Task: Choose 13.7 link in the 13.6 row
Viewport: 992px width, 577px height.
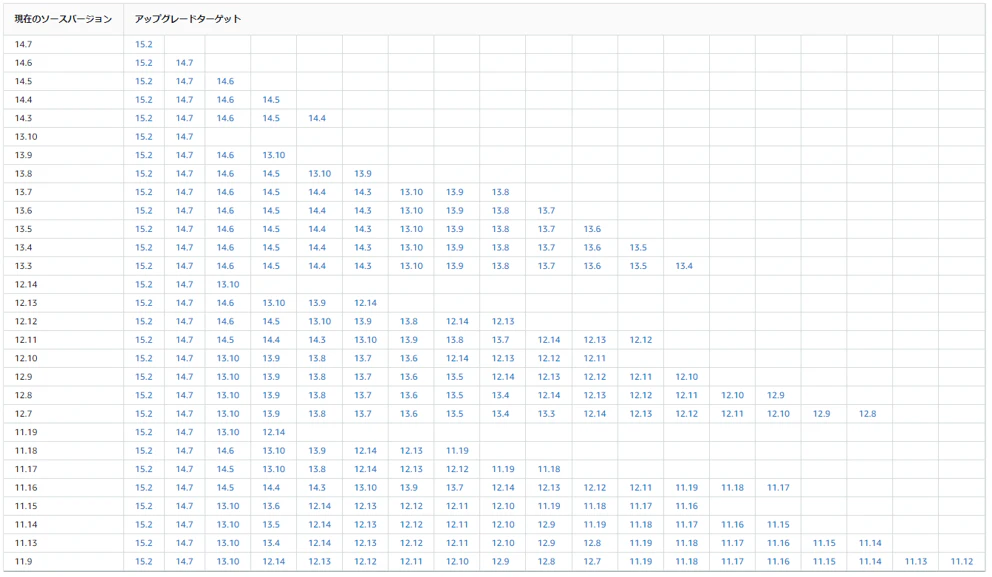Action: click(547, 211)
